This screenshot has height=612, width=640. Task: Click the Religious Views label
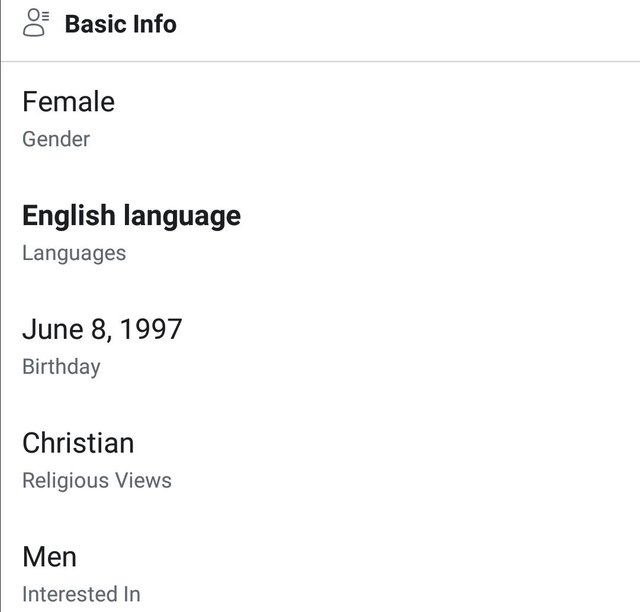[x=97, y=480]
